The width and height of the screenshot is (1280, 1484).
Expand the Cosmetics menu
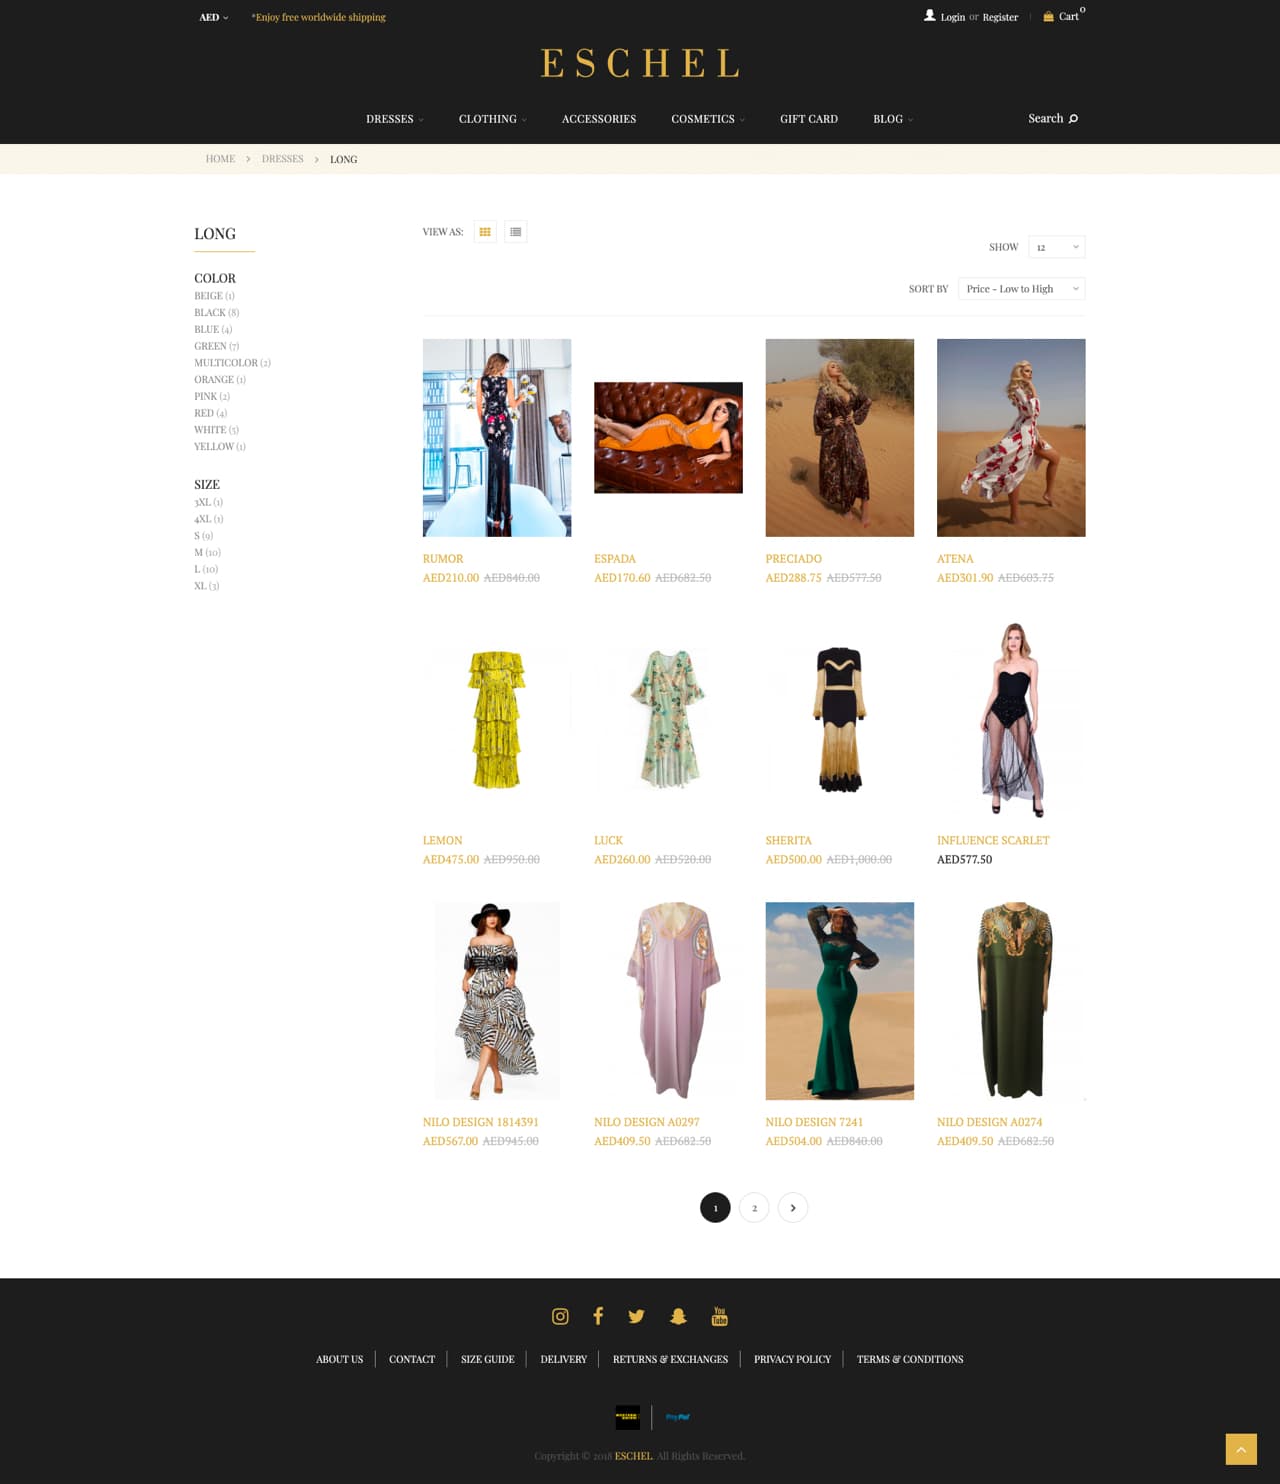click(x=707, y=119)
